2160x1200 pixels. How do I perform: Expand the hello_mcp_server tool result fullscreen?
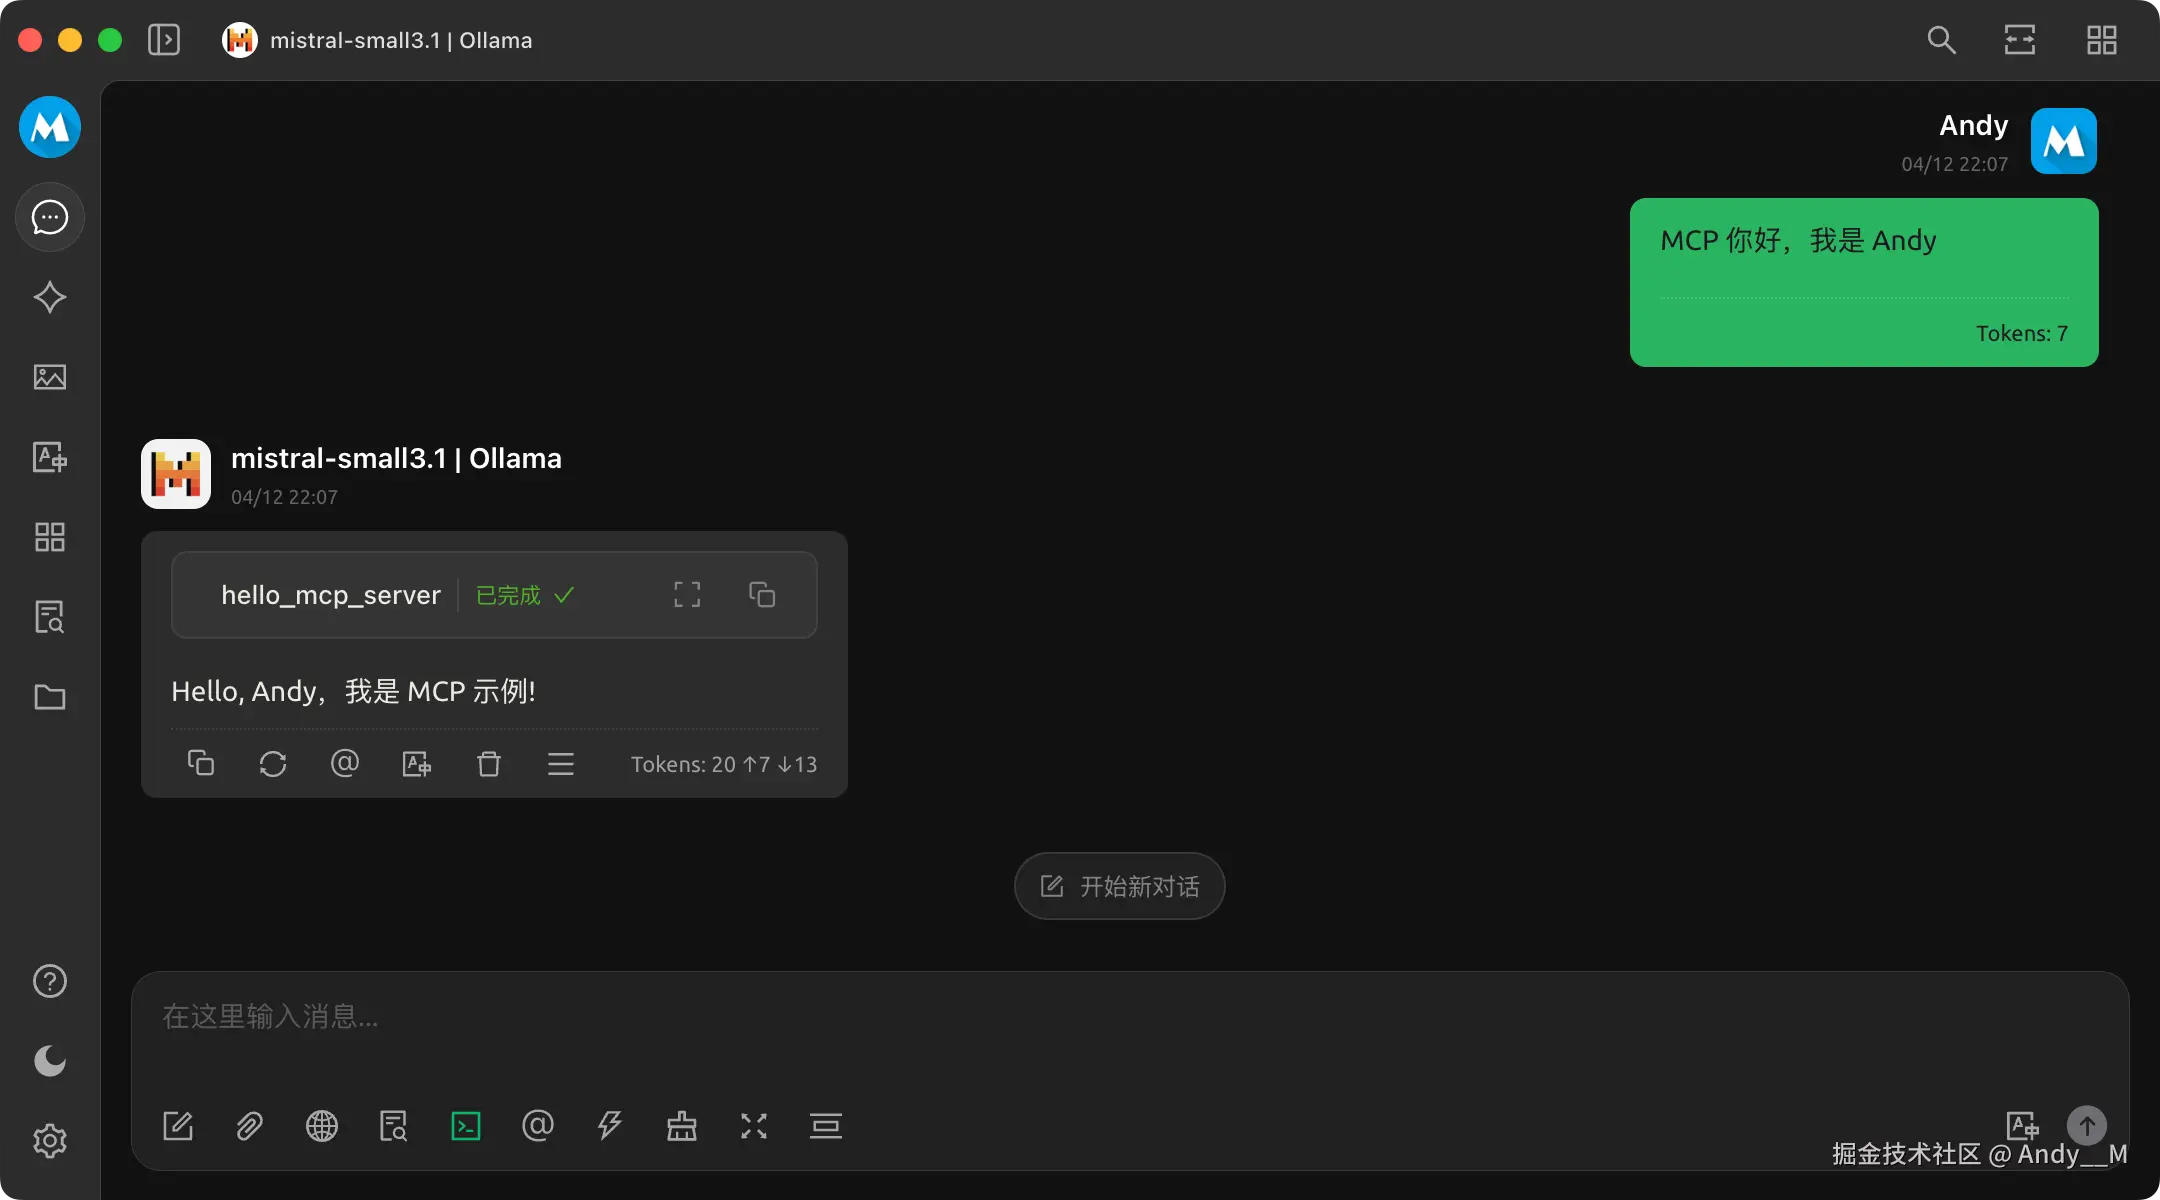[687, 595]
